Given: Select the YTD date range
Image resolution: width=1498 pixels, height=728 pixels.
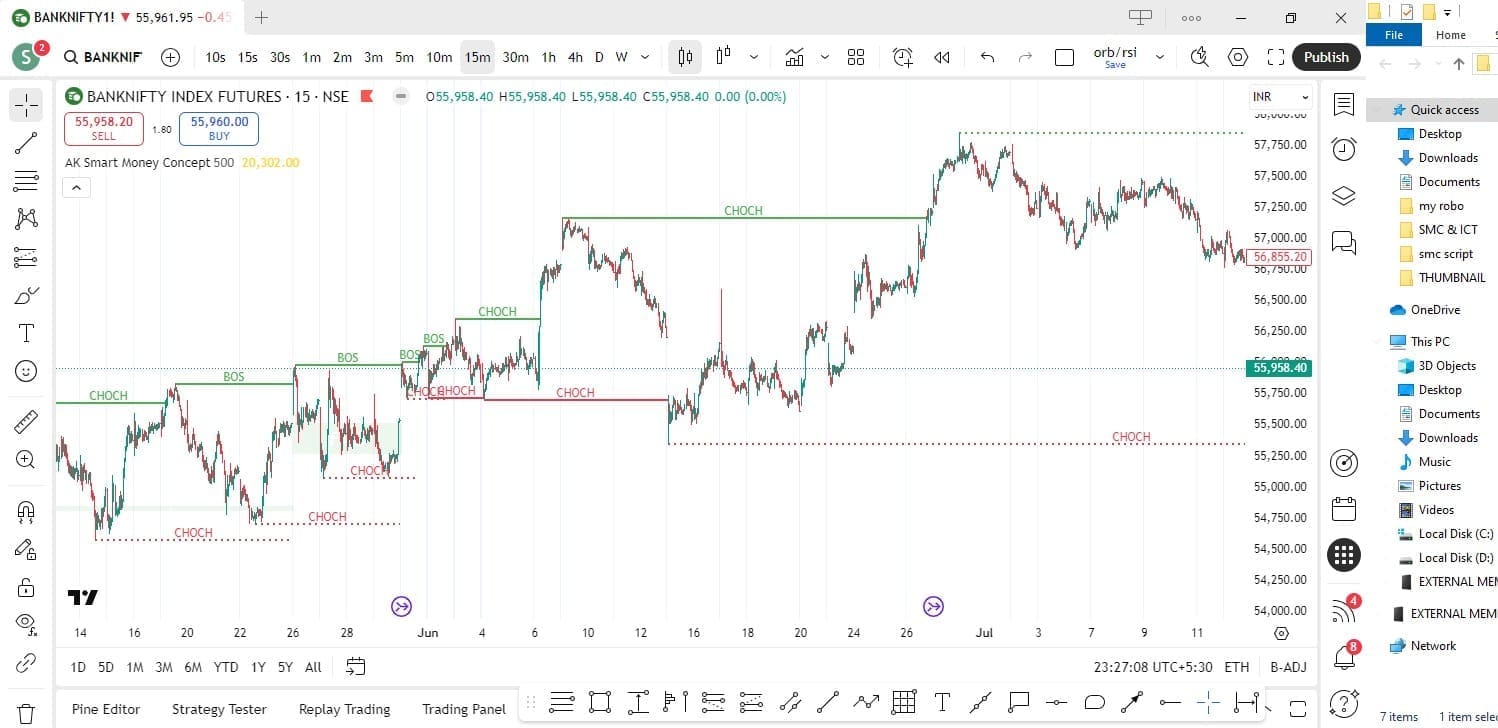Looking at the screenshot, I should [225, 667].
